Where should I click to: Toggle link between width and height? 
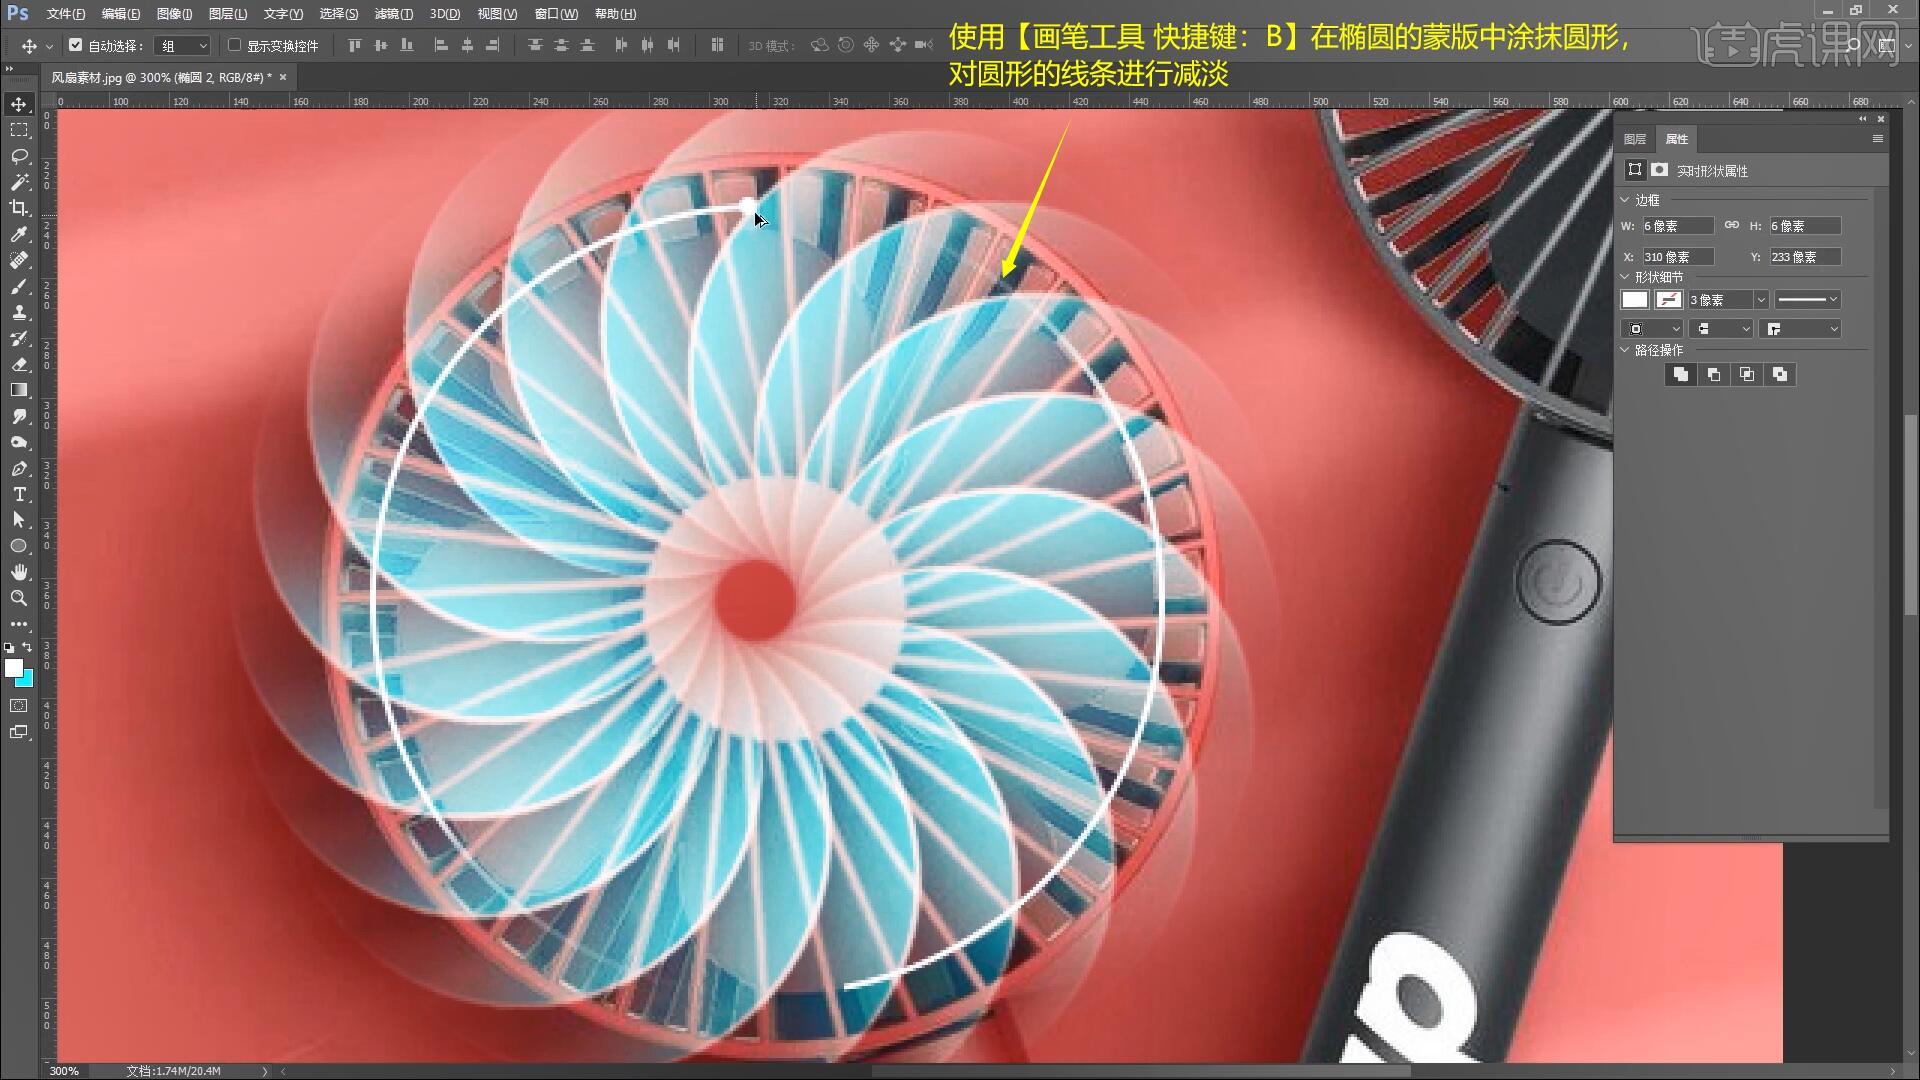click(1732, 226)
